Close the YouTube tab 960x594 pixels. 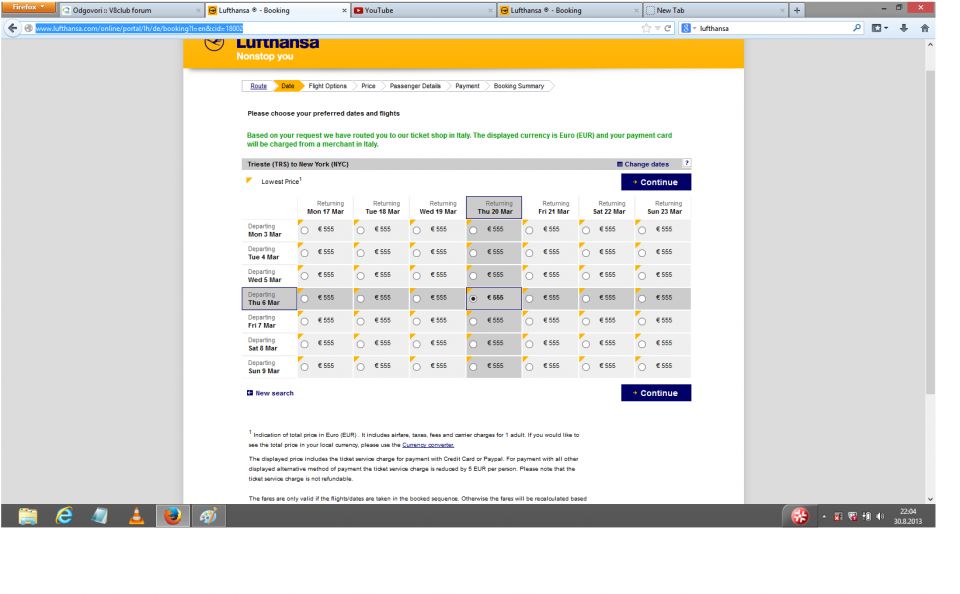pyautogui.click(x=492, y=10)
